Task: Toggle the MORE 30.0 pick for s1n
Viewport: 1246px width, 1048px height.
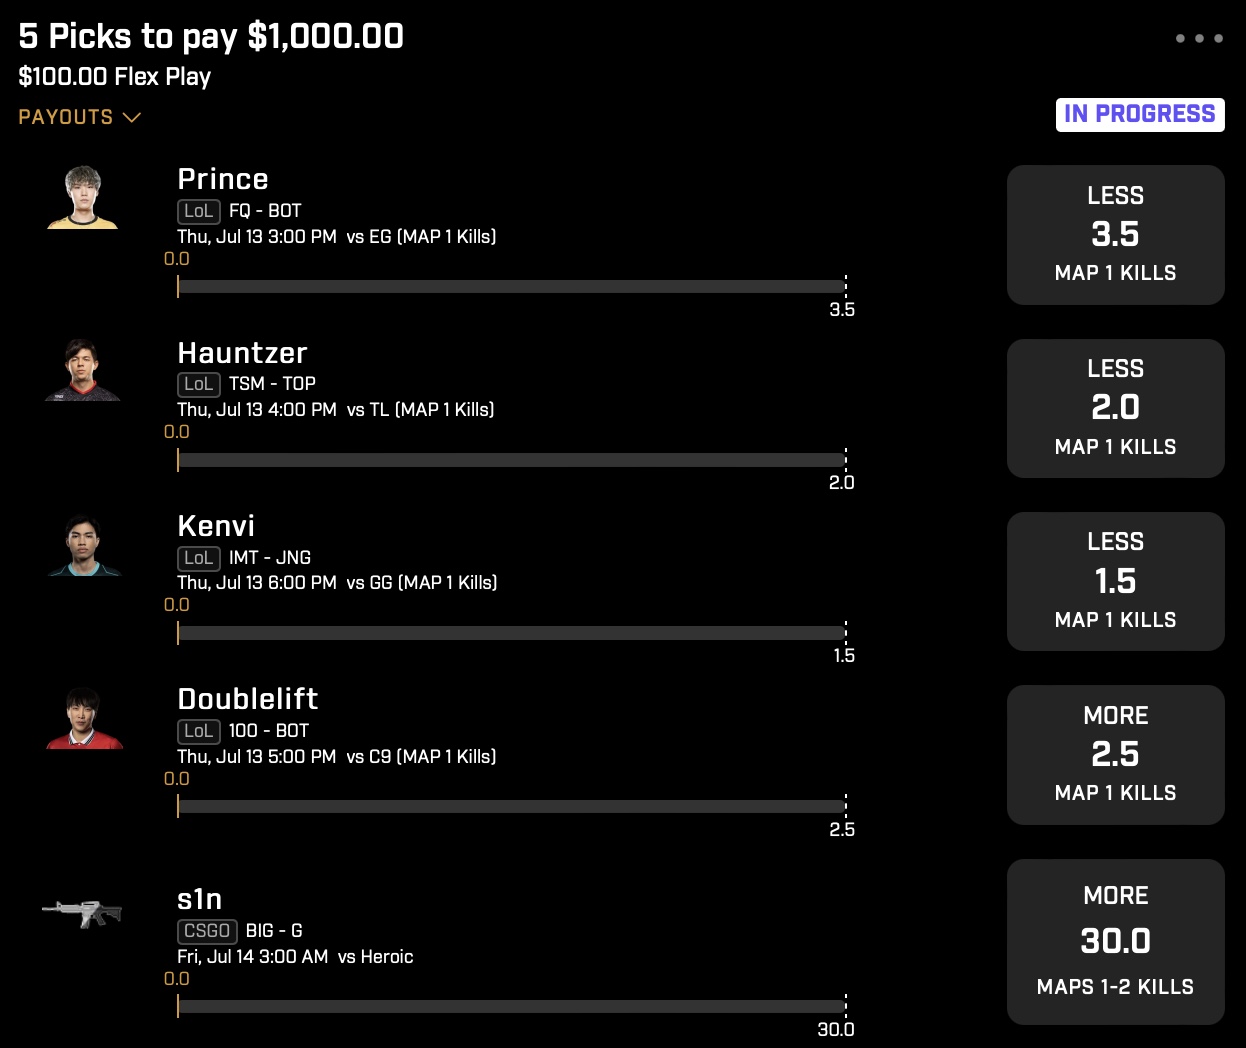Action: coord(1115,940)
